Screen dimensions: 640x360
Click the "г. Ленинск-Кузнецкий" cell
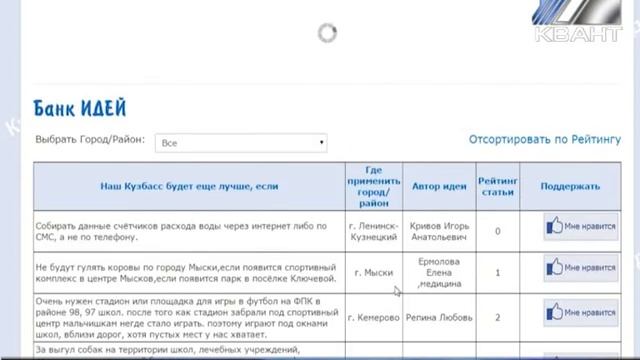pos(373,231)
